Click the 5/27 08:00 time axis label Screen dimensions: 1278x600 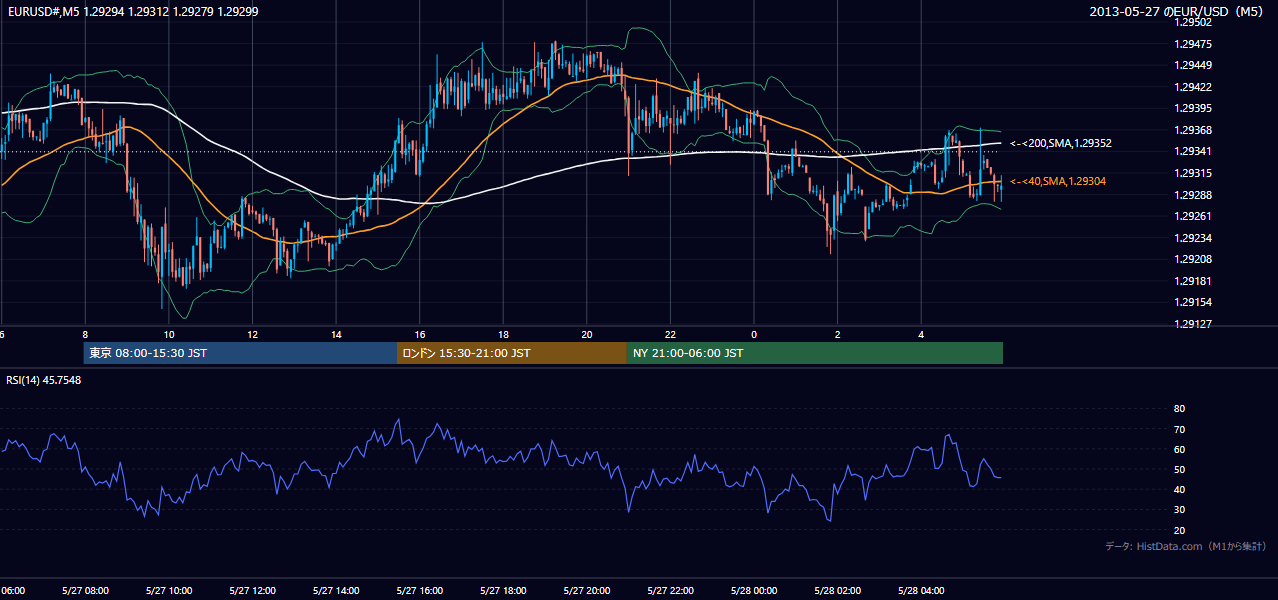click(85, 591)
